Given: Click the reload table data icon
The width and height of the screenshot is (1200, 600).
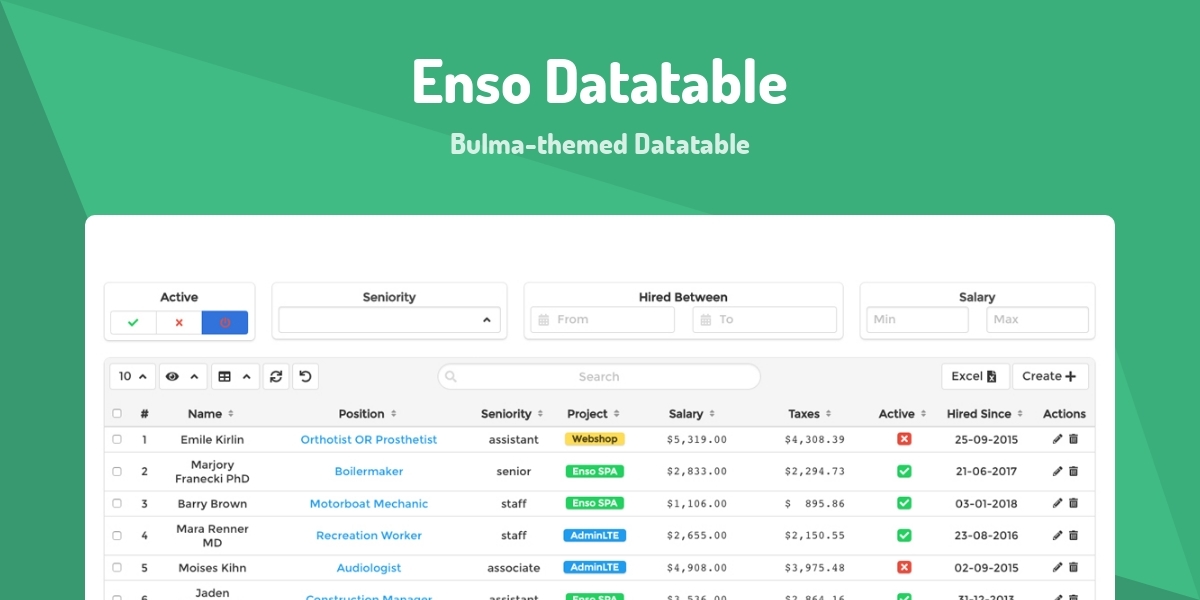Looking at the screenshot, I should pos(276,377).
